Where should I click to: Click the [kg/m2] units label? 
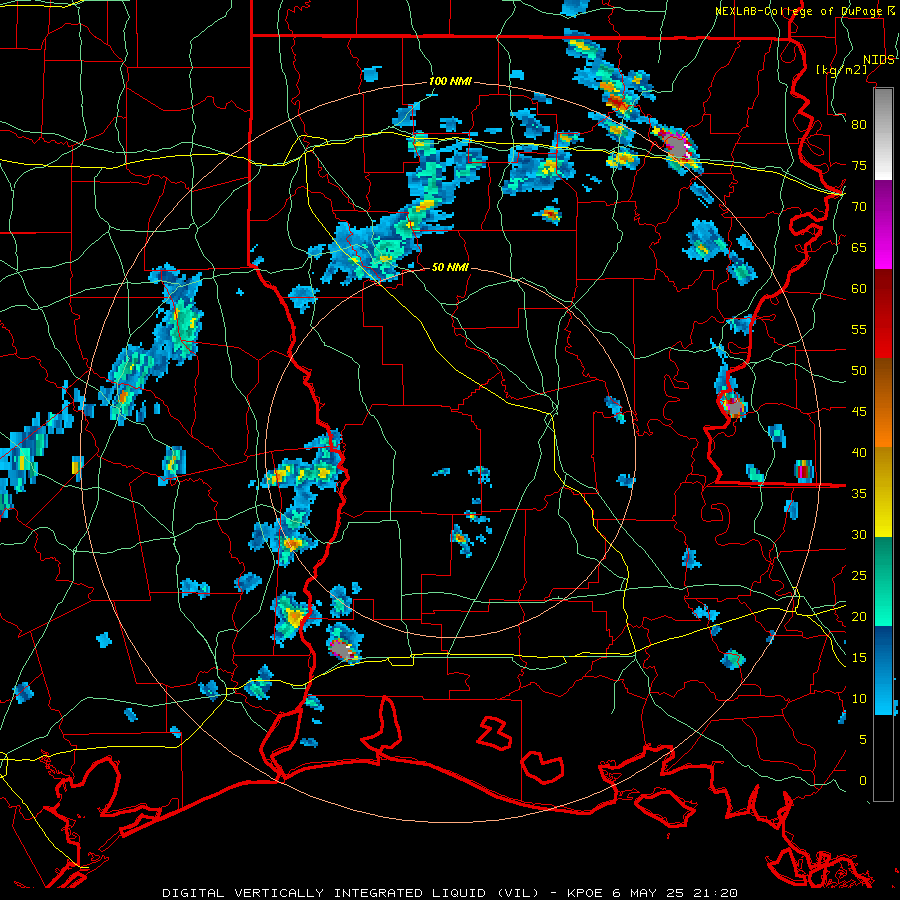click(x=841, y=69)
